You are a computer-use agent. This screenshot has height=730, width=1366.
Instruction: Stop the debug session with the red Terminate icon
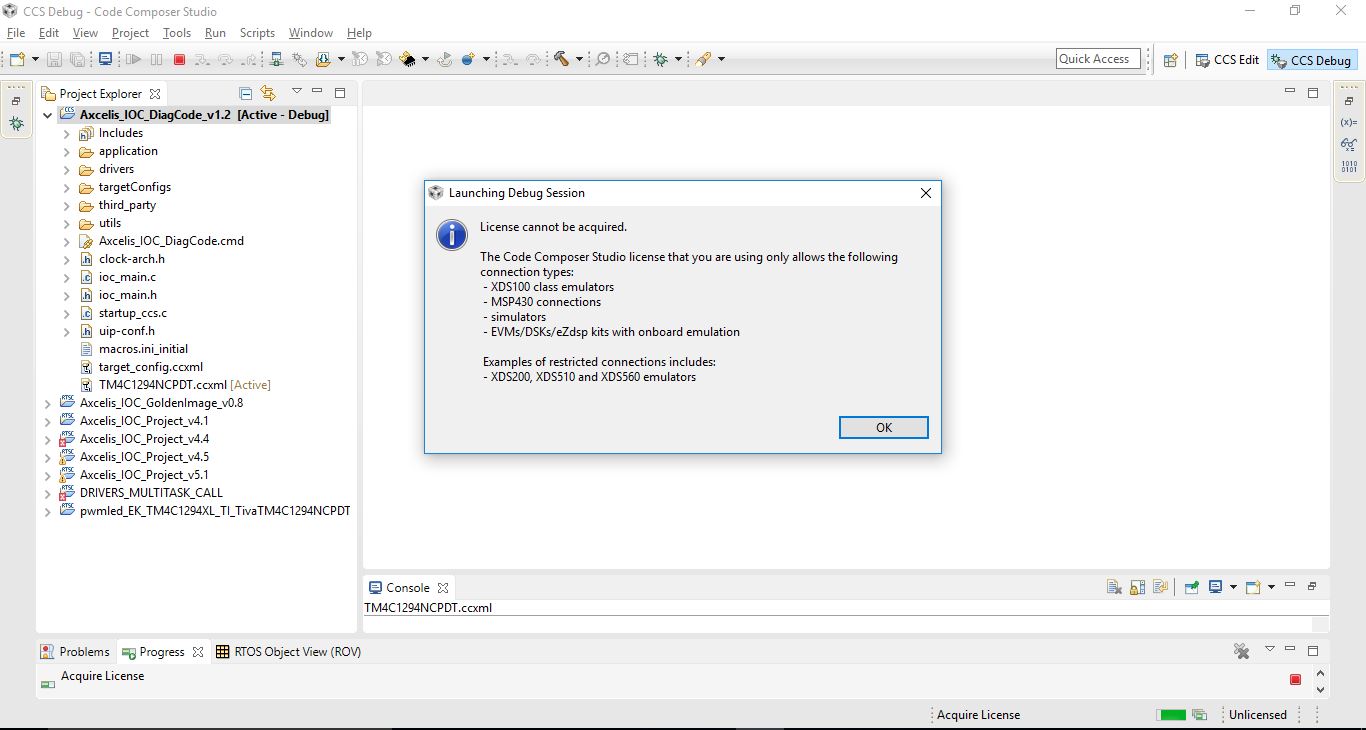pos(180,60)
